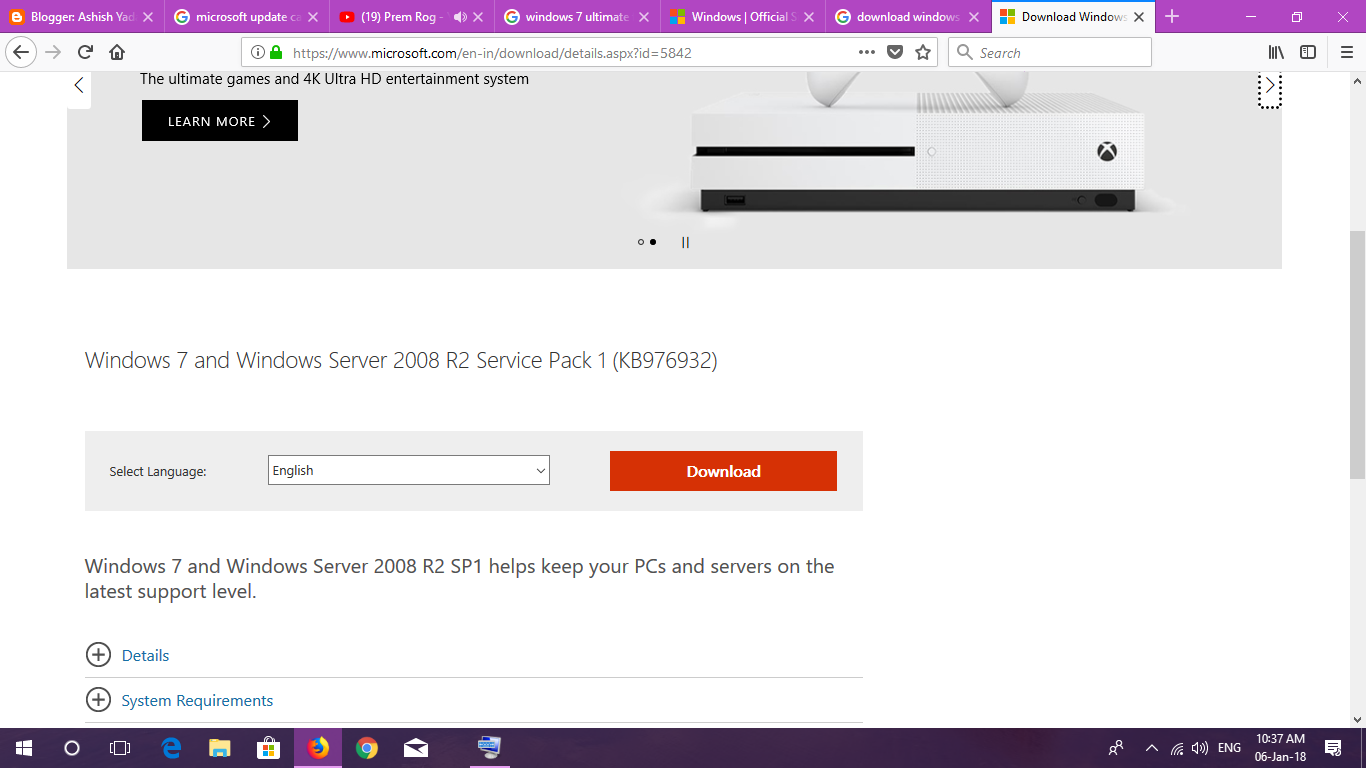Open a new browser tab
Image resolution: width=1366 pixels, height=768 pixels.
(1172, 16)
